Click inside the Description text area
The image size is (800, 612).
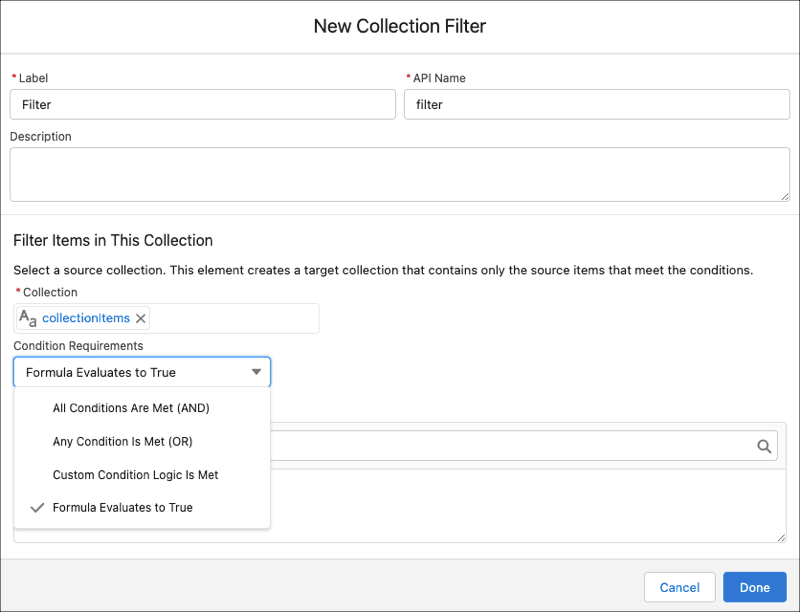point(400,174)
